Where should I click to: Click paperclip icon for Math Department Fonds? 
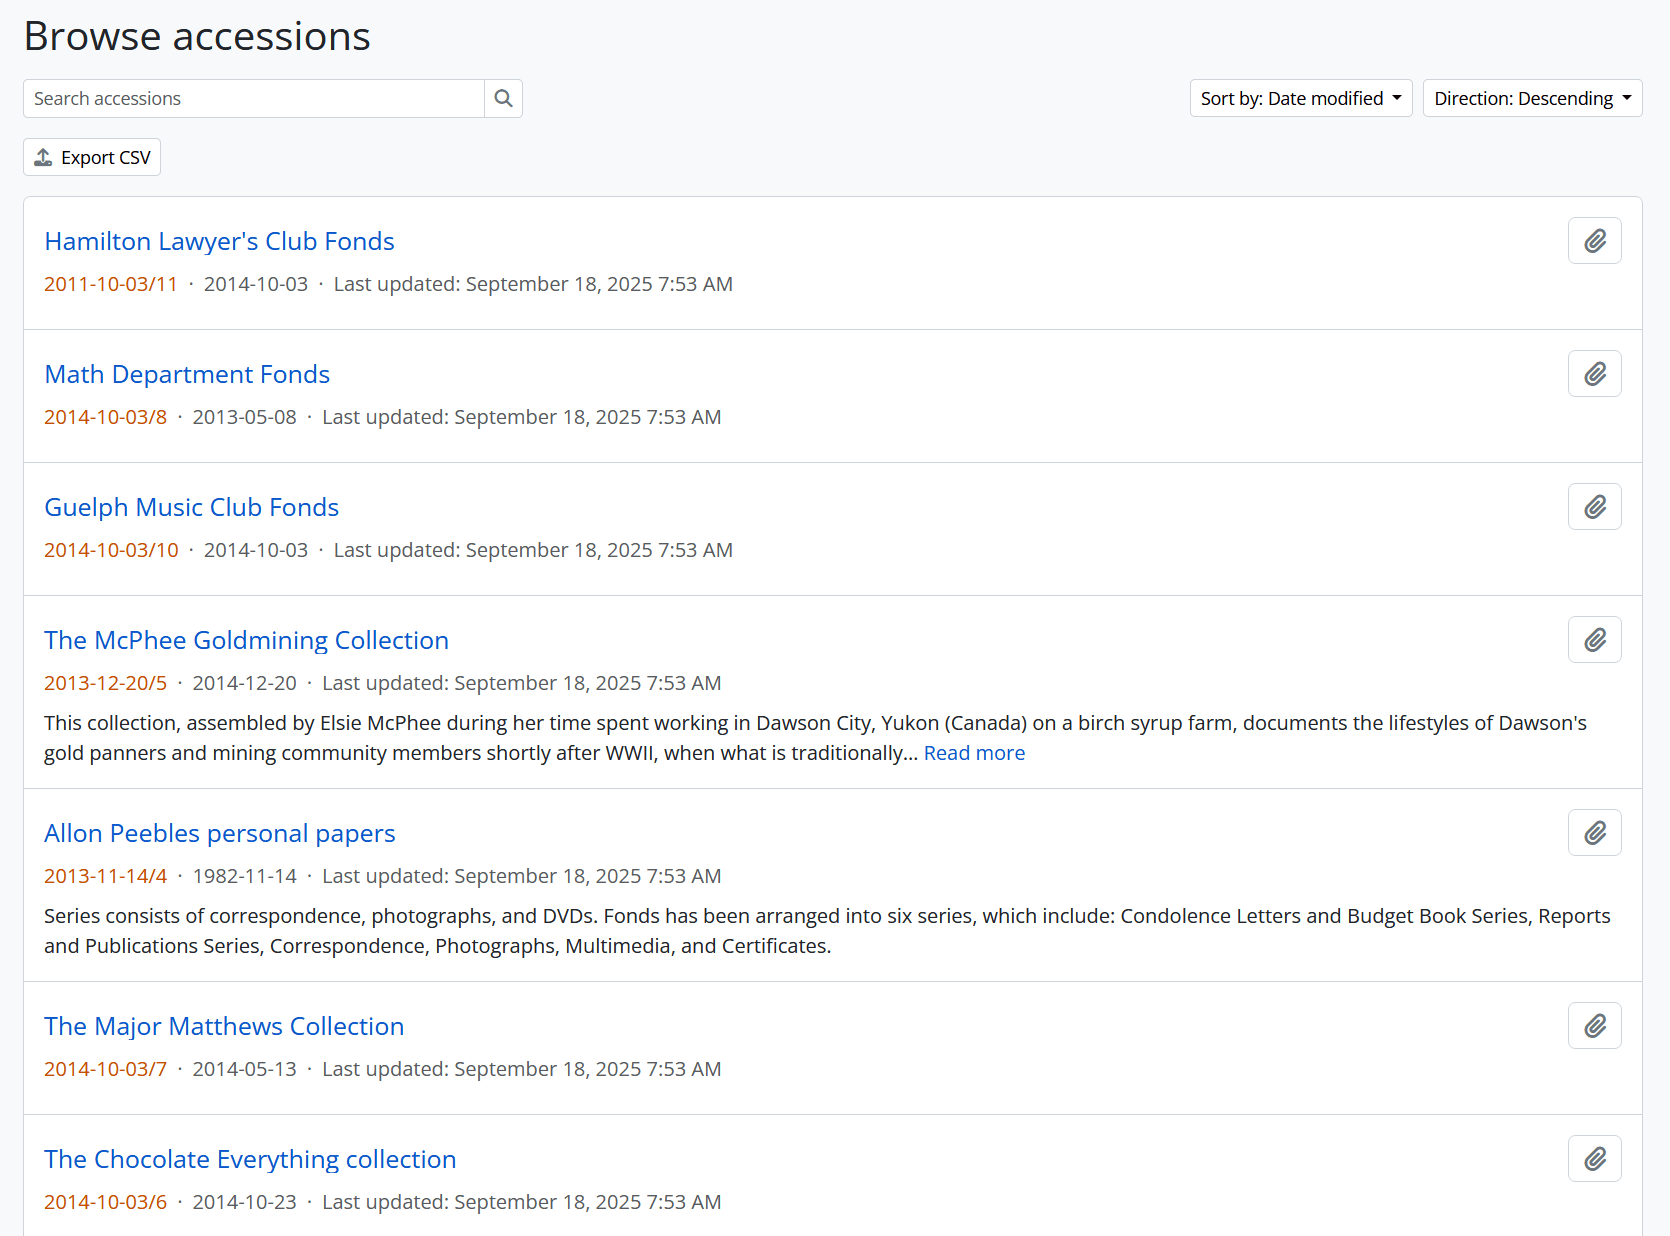1594,374
